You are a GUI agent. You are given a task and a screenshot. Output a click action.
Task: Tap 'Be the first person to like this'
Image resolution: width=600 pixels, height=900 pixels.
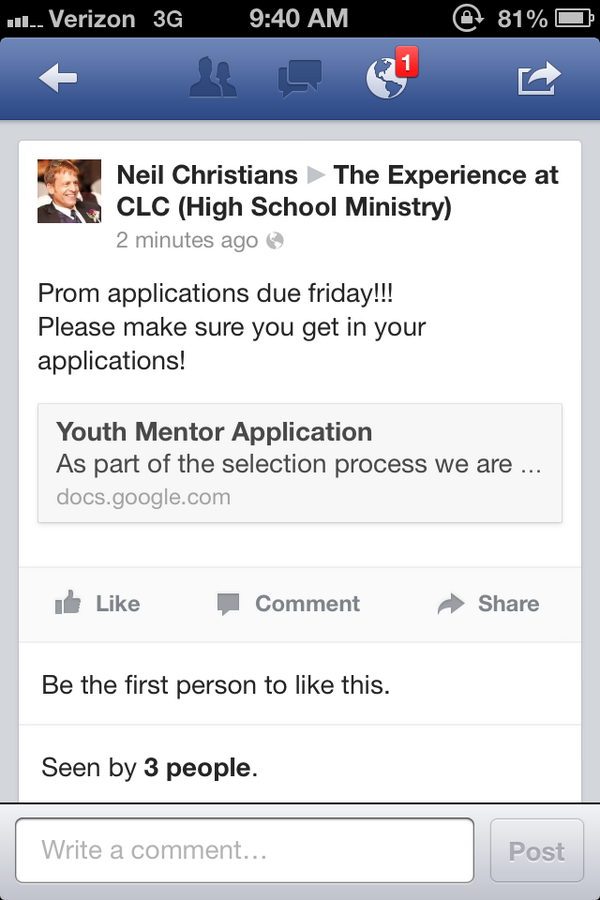tap(216, 685)
